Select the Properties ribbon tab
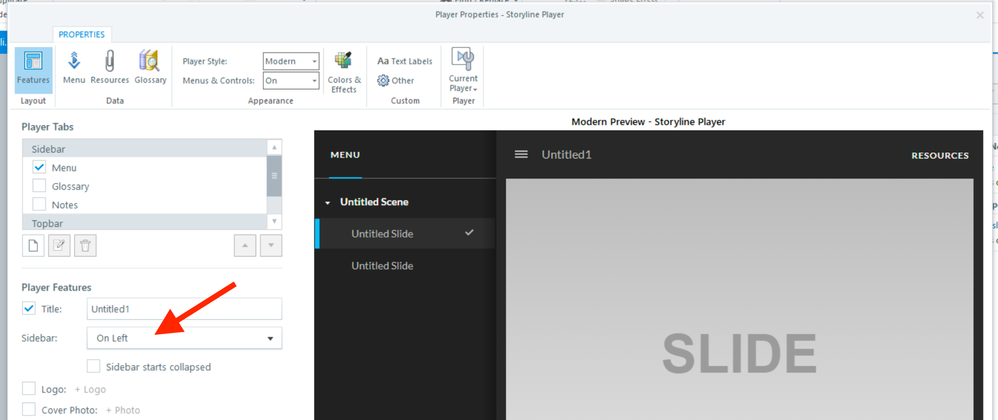 click(x=81, y=34)
